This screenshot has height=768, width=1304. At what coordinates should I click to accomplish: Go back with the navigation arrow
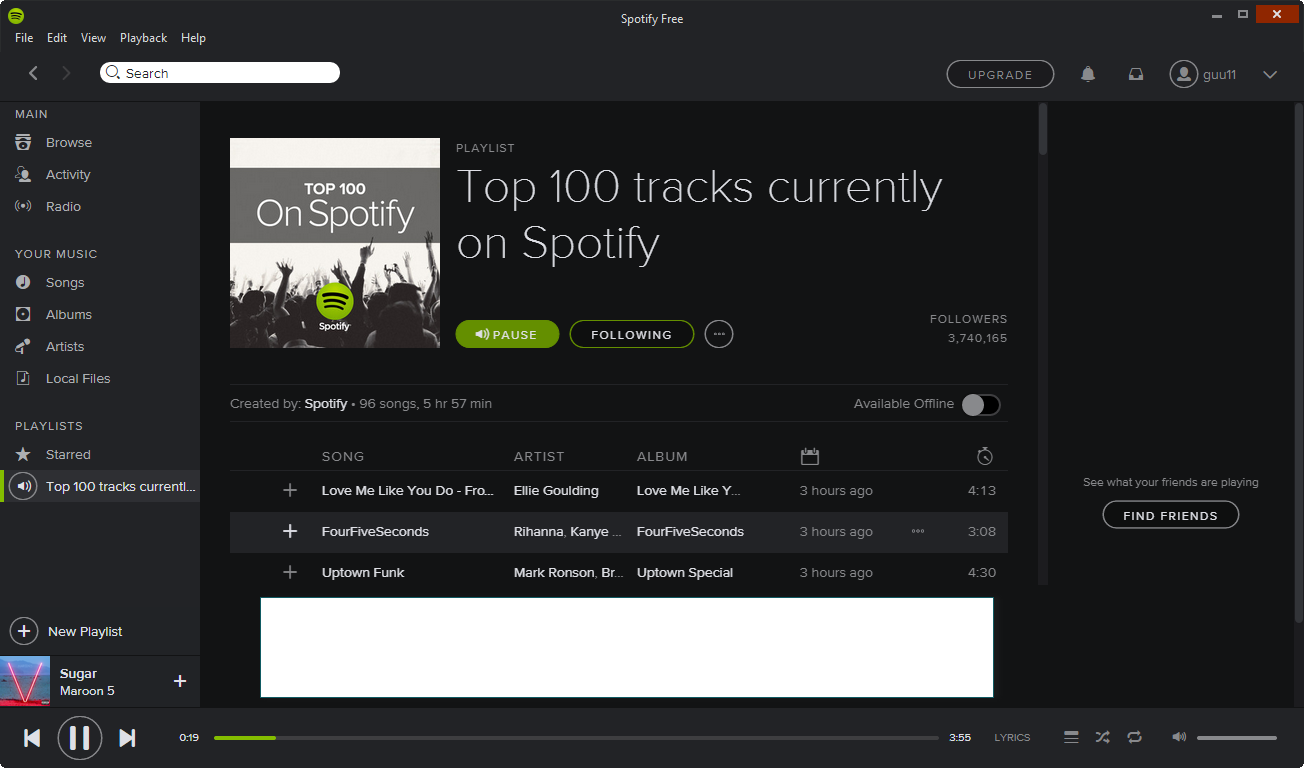coord(34,73)
